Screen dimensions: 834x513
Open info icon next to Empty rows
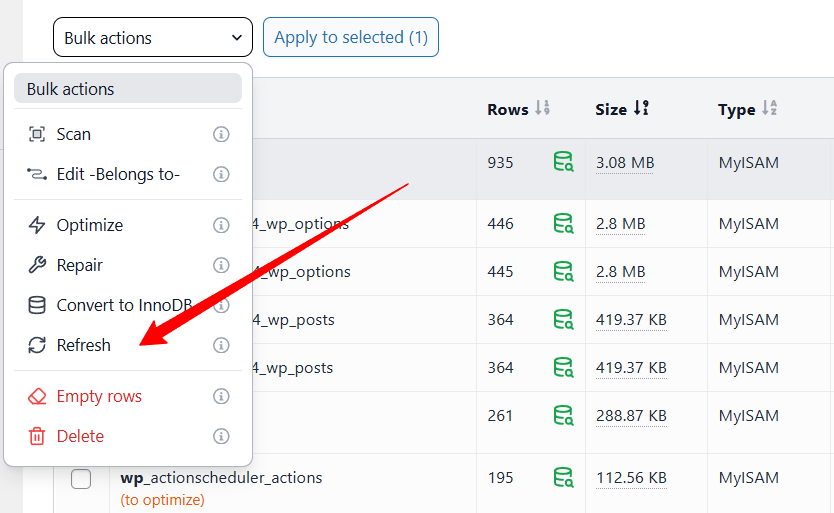coord(221,396)
